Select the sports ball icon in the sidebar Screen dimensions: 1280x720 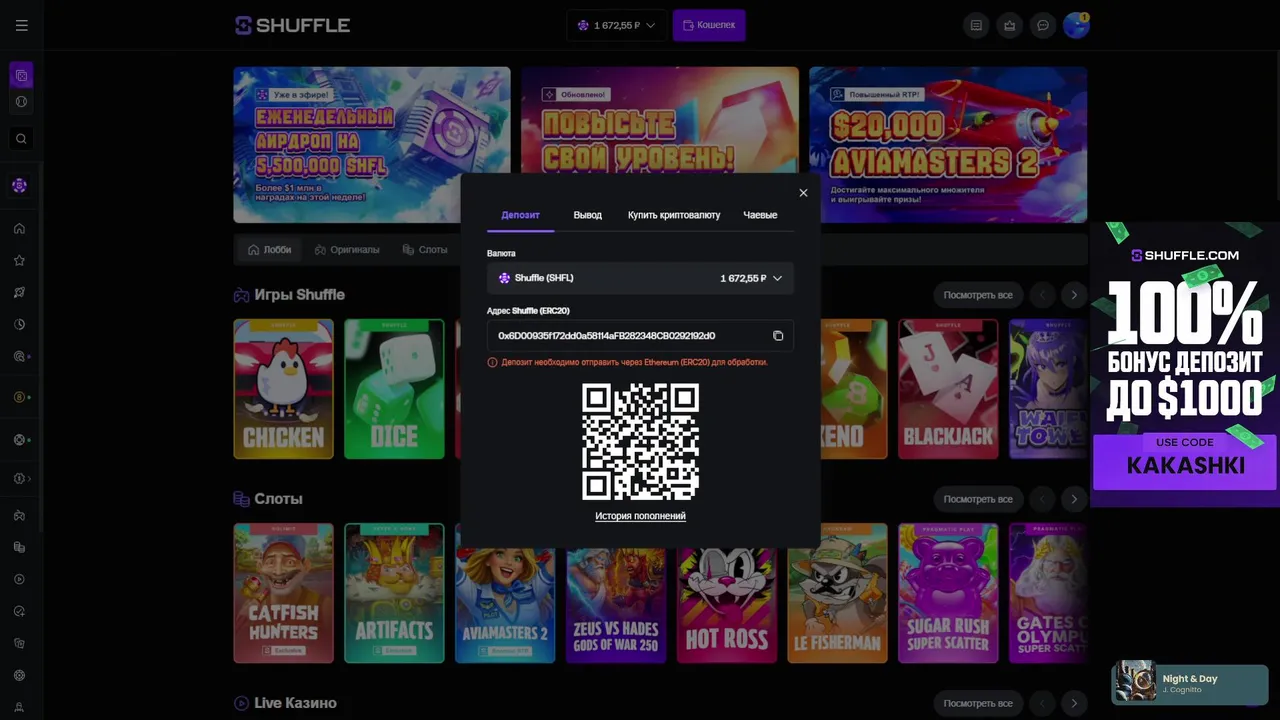coord(21,101)
